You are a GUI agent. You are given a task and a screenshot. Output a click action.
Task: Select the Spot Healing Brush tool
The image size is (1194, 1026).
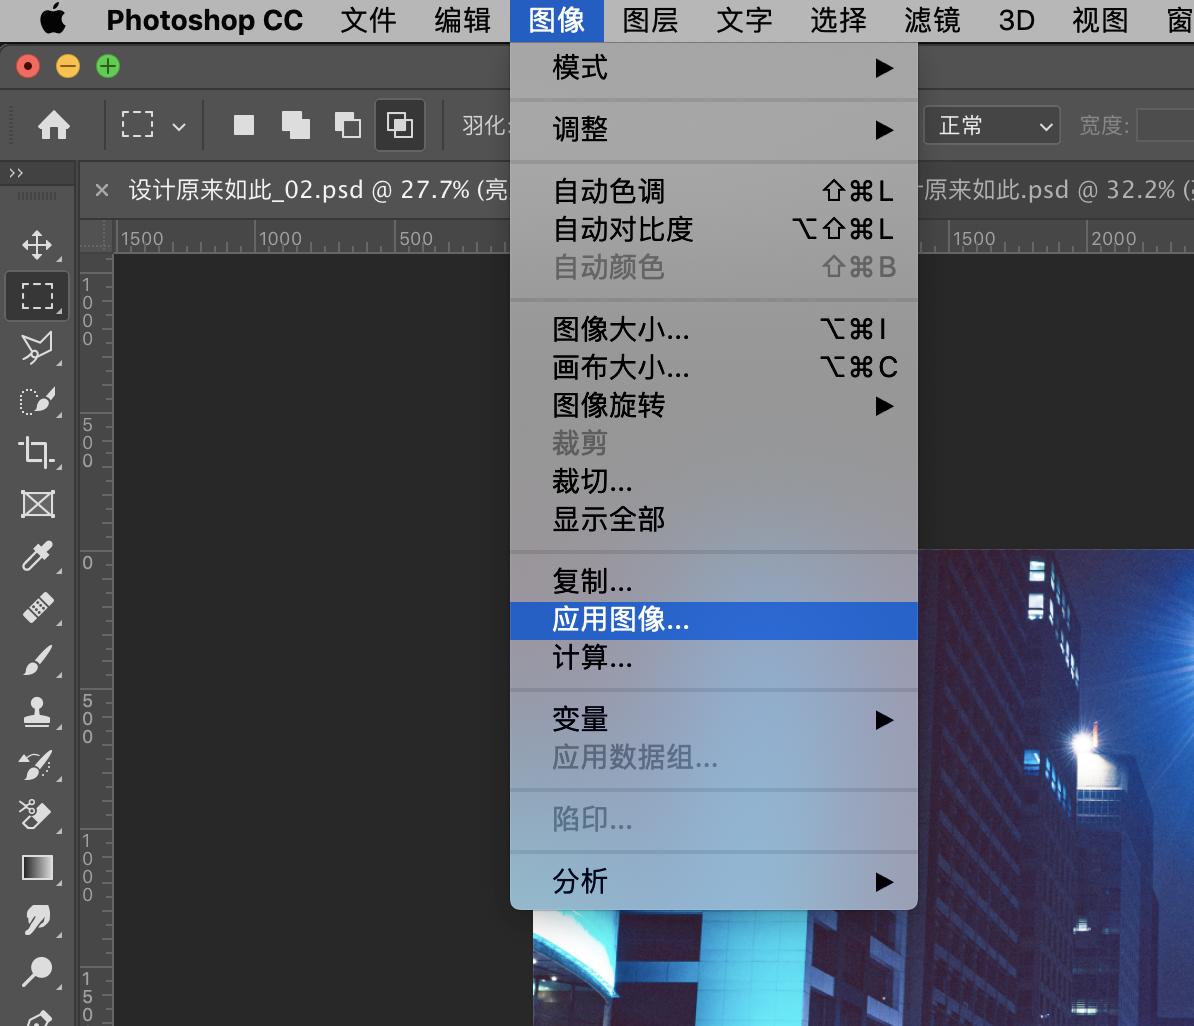click(x=37, y=608)
